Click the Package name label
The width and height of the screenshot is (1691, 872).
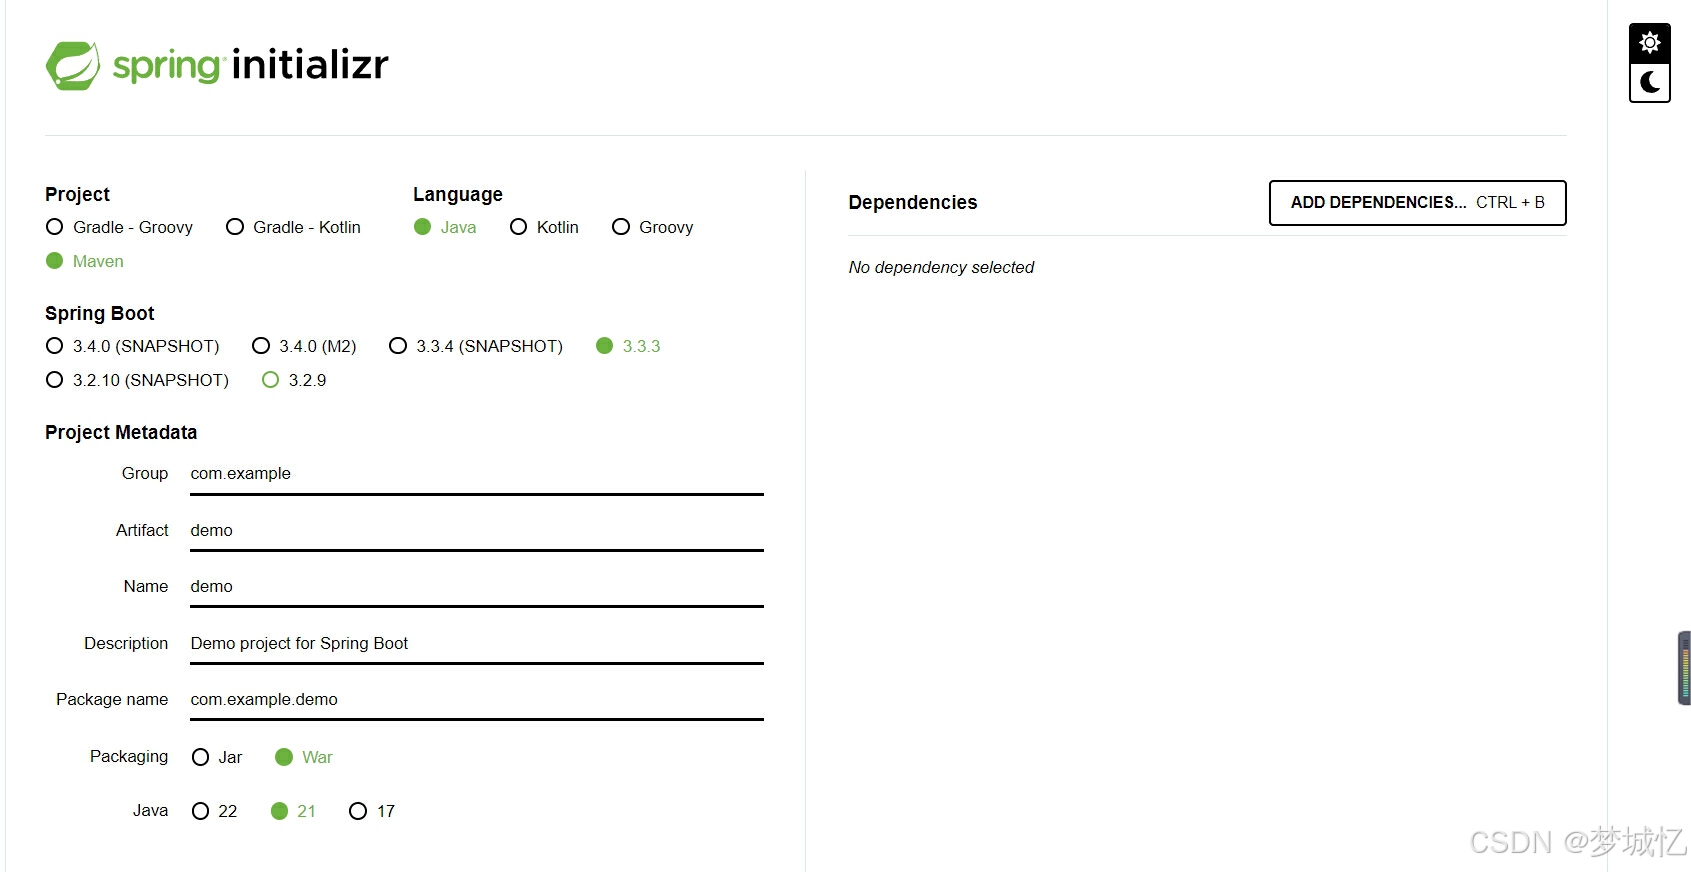(x=112, y=699)
